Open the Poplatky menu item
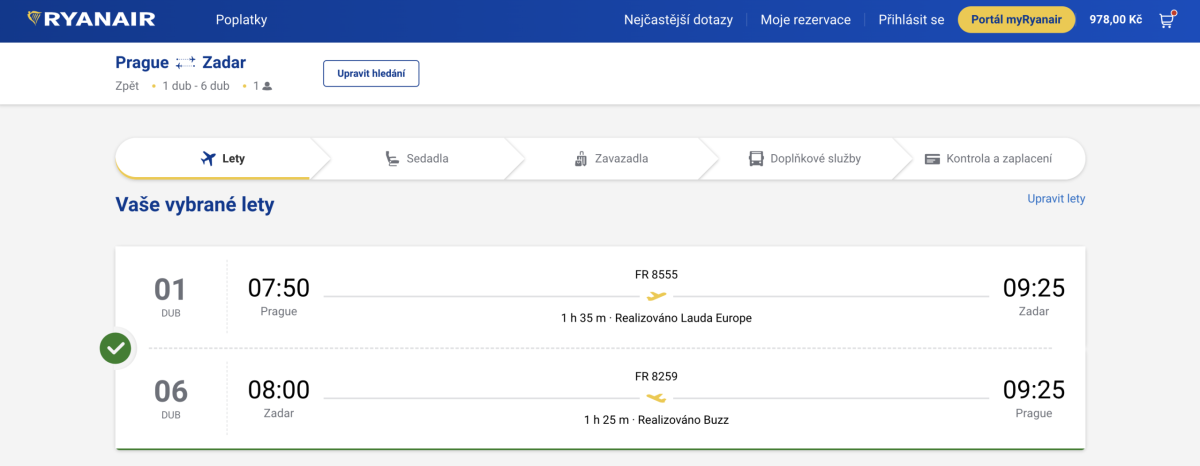 click(241, 20)
